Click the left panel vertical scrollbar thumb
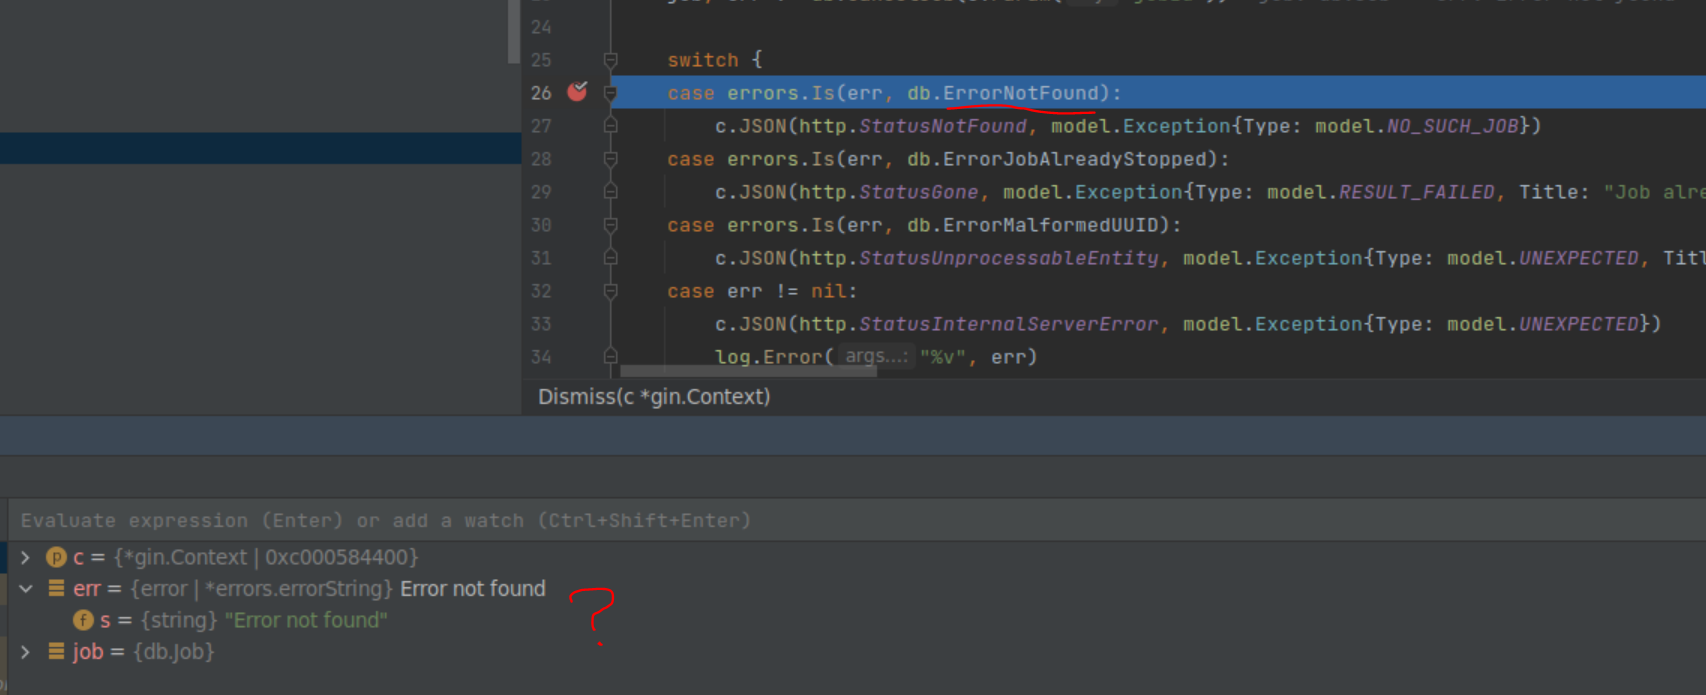Image resolution: width=1706 pixels, height=695 pixels. click(x=514, y=31)
